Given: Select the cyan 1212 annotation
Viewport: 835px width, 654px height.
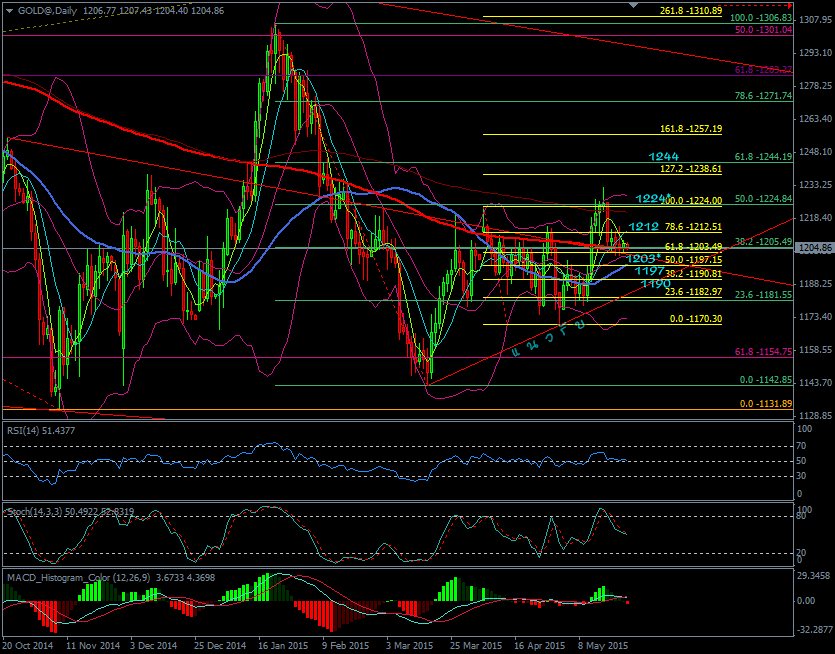Looking at the screenshot, I should pos(644,227).
